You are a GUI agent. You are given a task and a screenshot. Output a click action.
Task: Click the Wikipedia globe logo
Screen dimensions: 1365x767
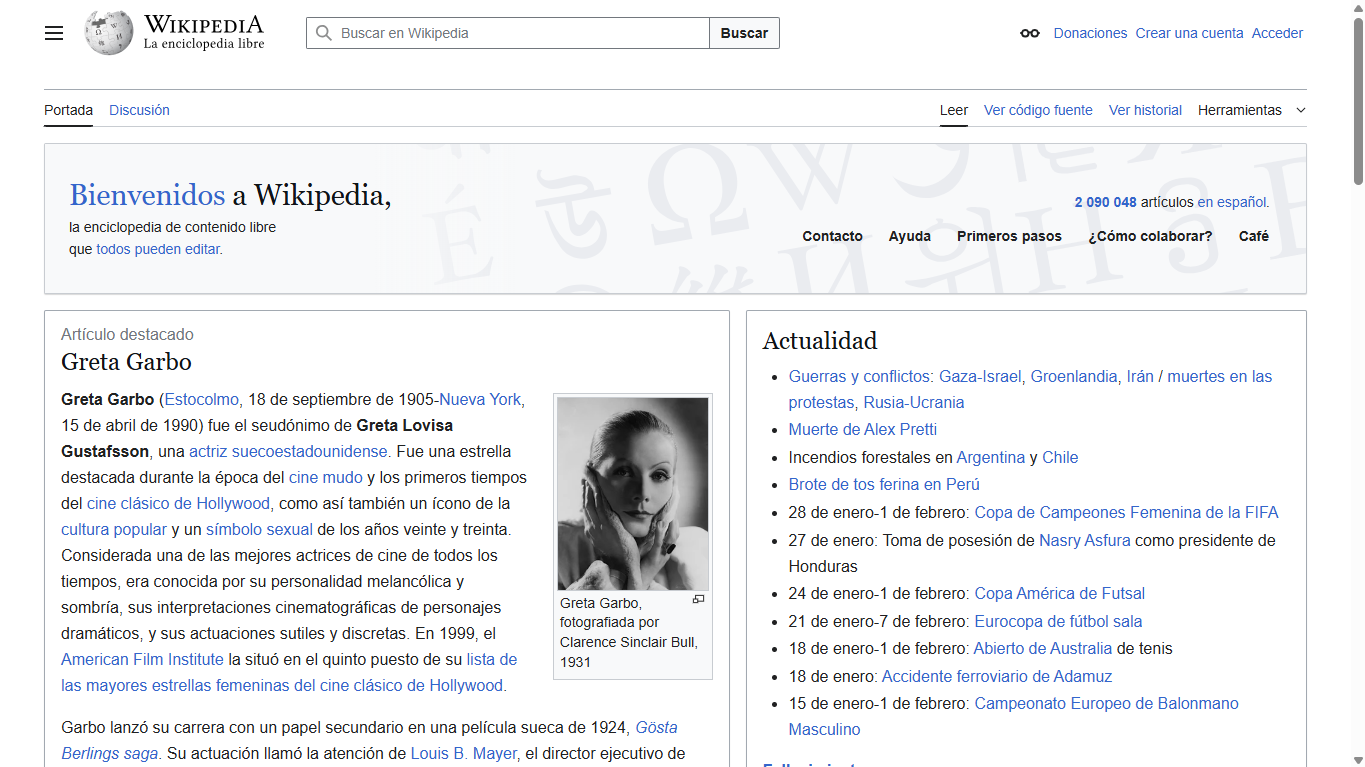point(109,33)
